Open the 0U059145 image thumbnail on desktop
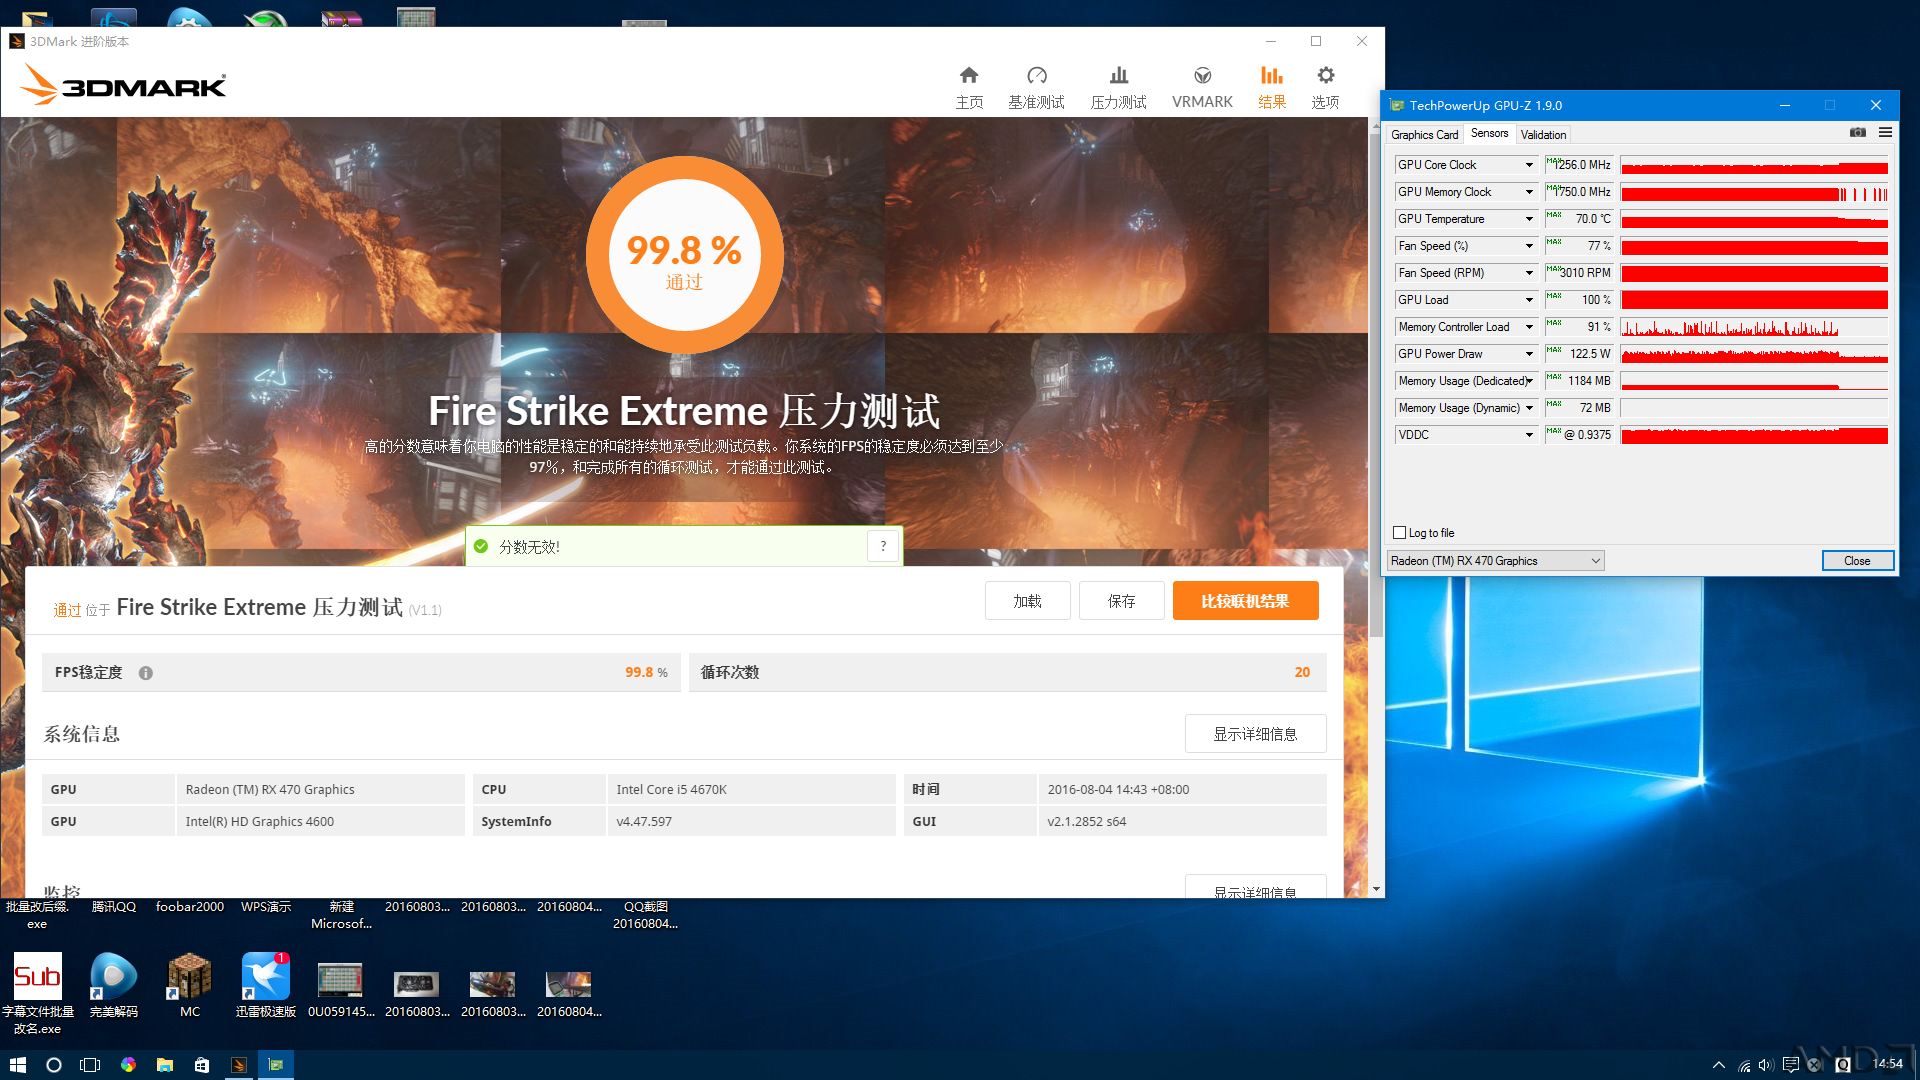This screenshot has width=1920, height=1080. pyautogui.click(x=340, y=990)
